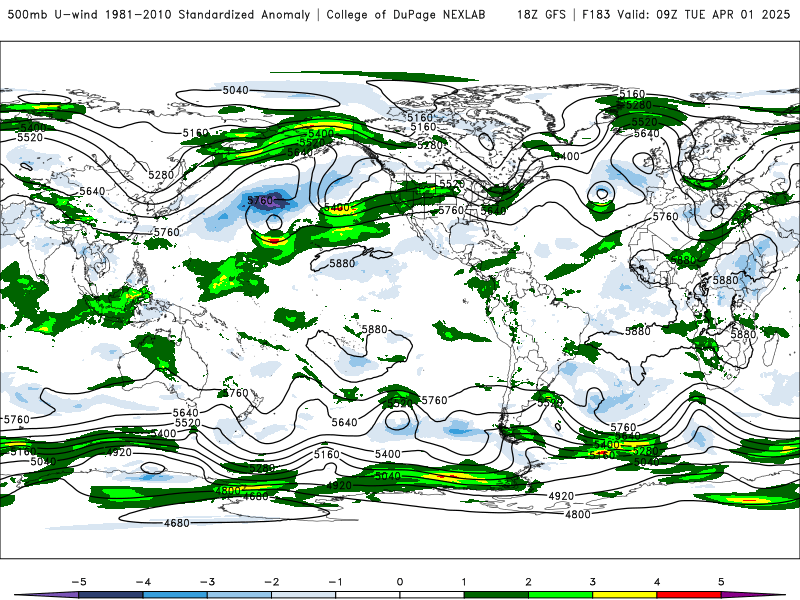Select the dark navy -5 to -4 legend color
The height and width of the screenshot is (600, 800).
111,595
